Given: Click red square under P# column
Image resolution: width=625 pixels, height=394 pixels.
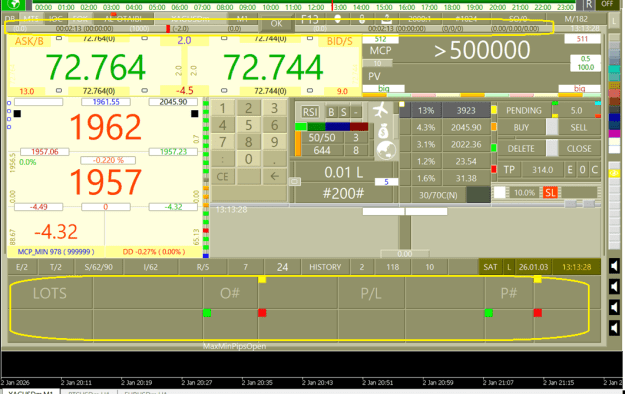Looking at the screenshot, I should [x=538, y=313].
